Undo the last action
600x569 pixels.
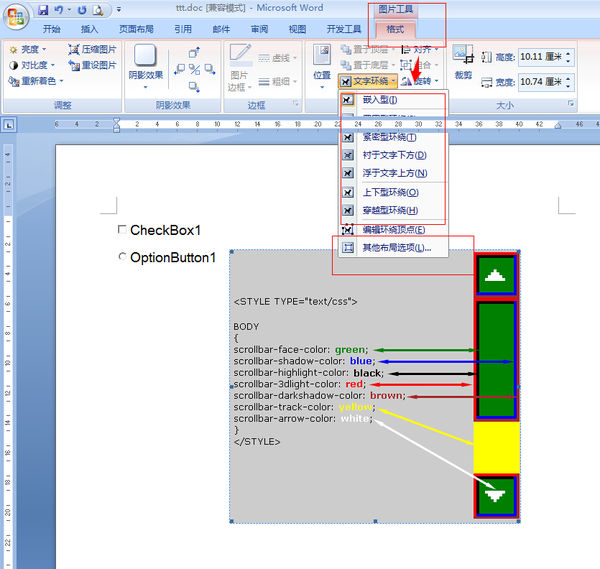tap(59, 10)
